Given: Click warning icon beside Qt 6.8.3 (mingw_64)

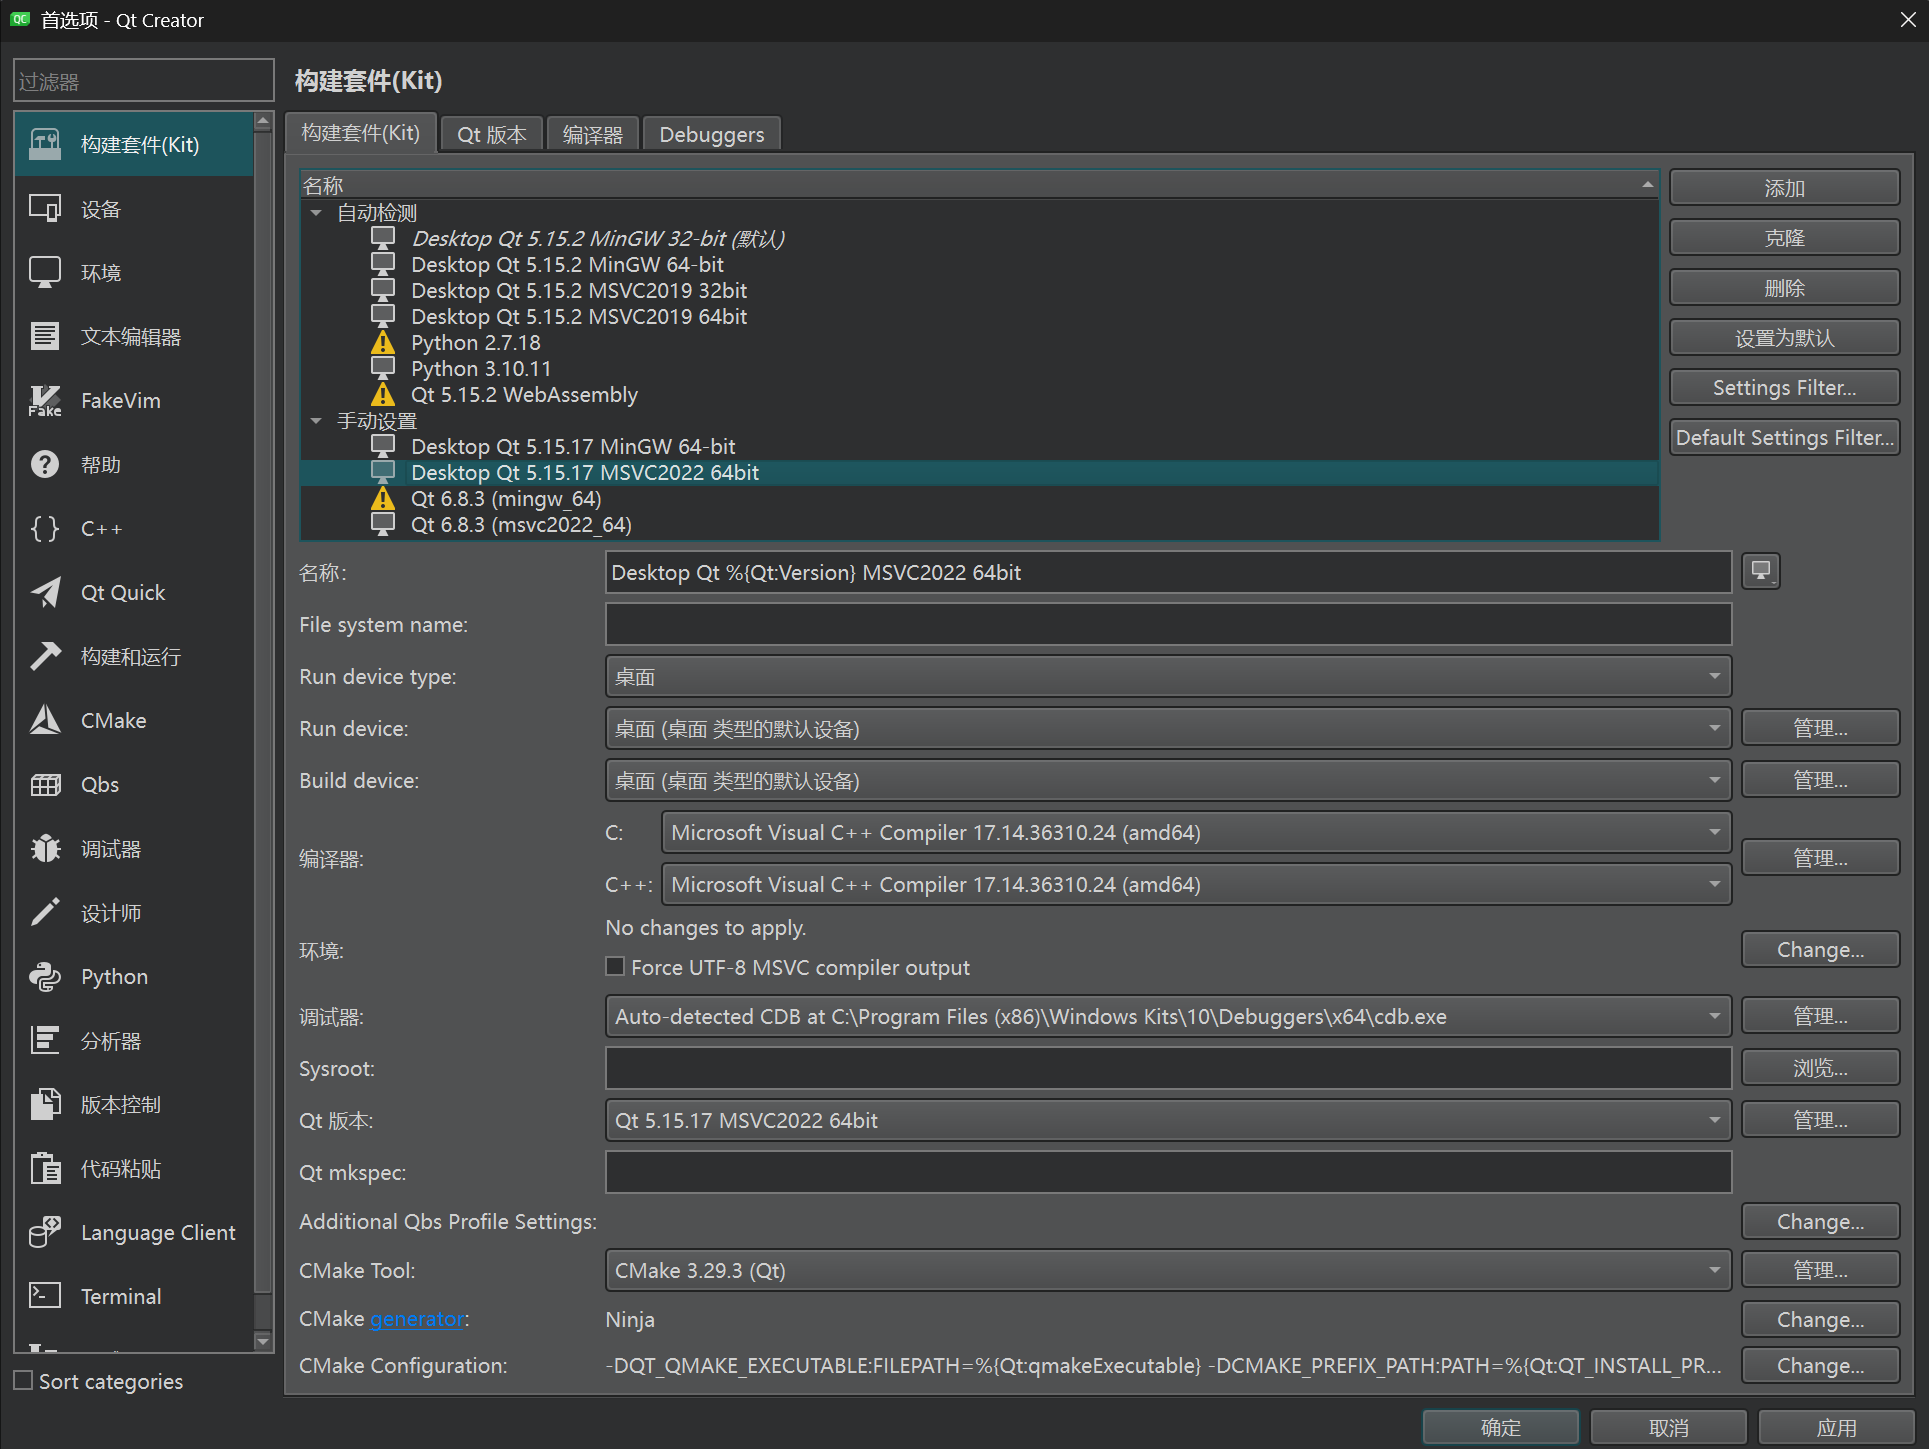Looking at the screenshot, I should point(383,499).
